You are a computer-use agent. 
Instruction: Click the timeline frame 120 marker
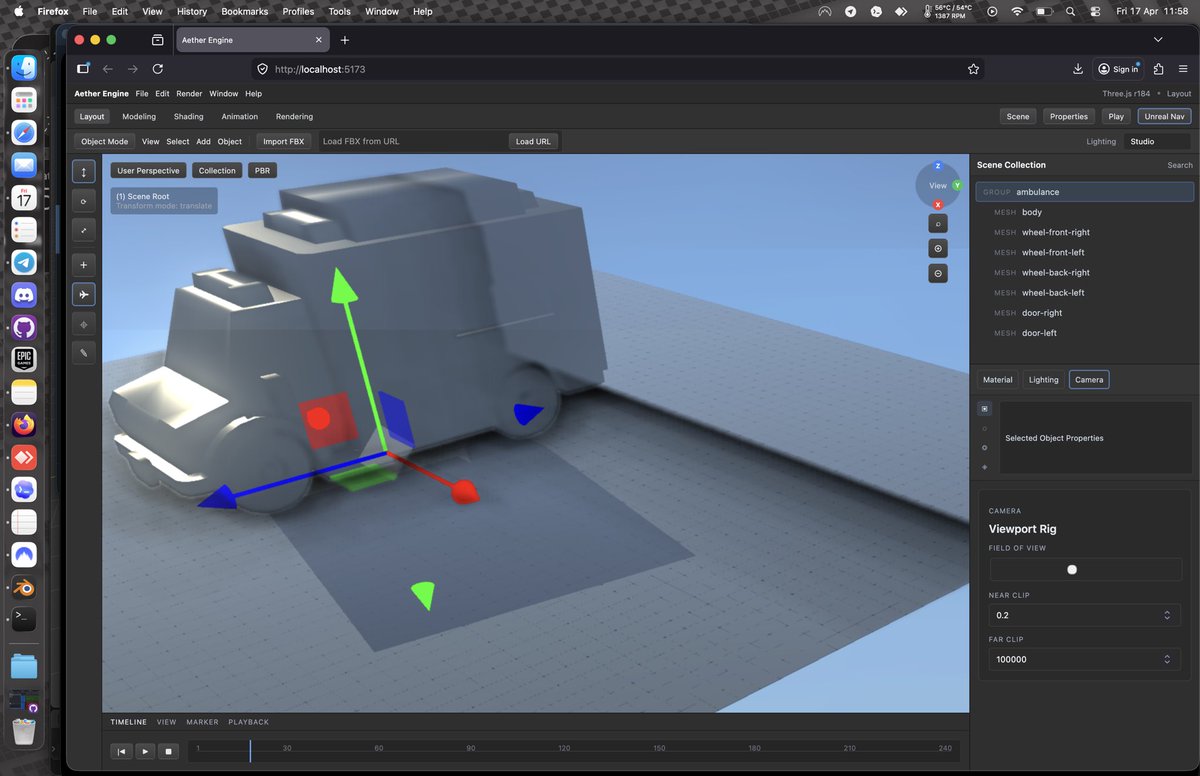click(x=564, y=748)
